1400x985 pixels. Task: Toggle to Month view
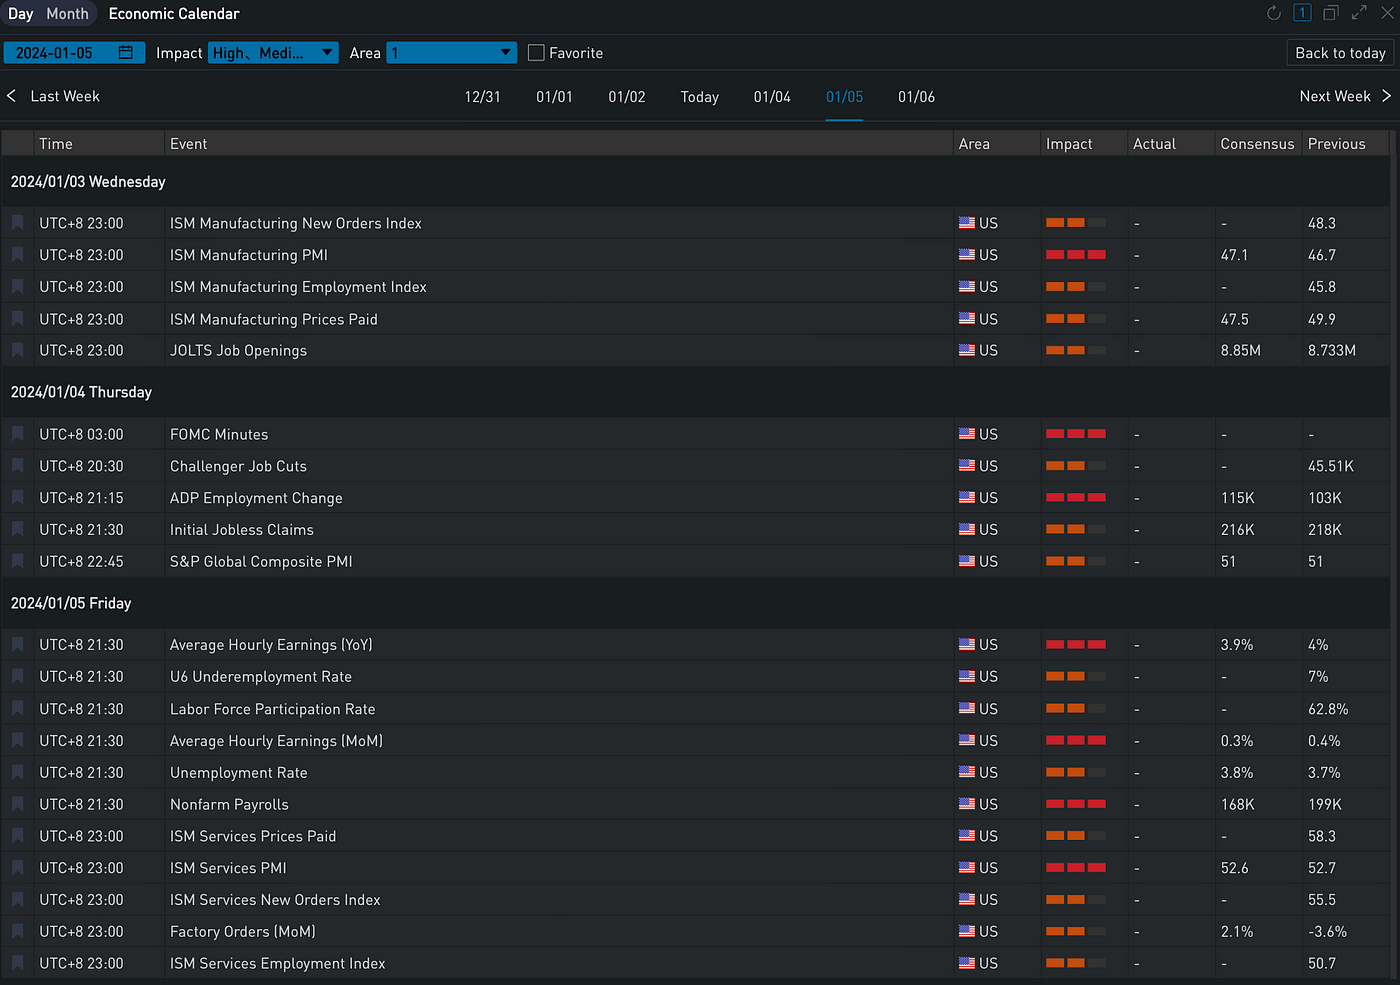[67, 14]
